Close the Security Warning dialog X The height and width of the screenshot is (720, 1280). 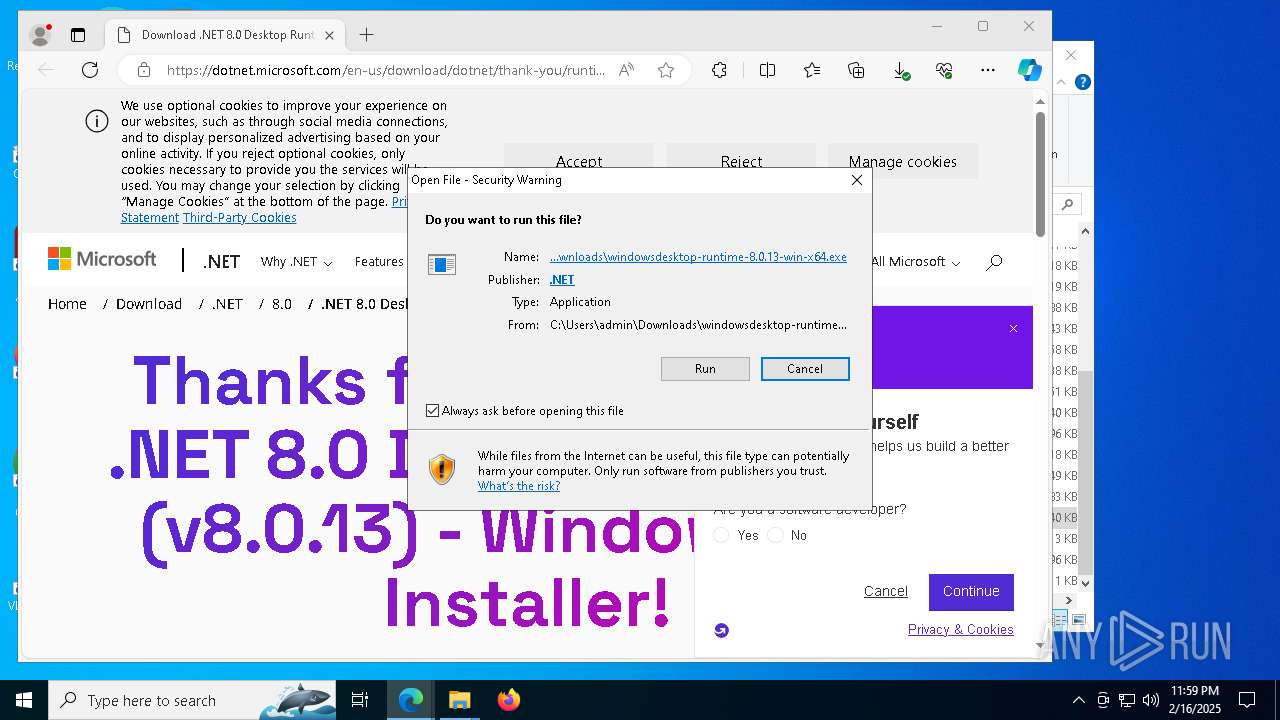click(857, 180)
